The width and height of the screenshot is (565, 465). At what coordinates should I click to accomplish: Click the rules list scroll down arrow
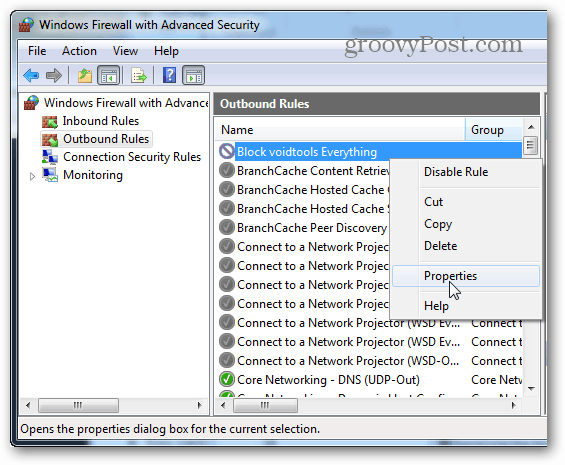pos(531,389)
